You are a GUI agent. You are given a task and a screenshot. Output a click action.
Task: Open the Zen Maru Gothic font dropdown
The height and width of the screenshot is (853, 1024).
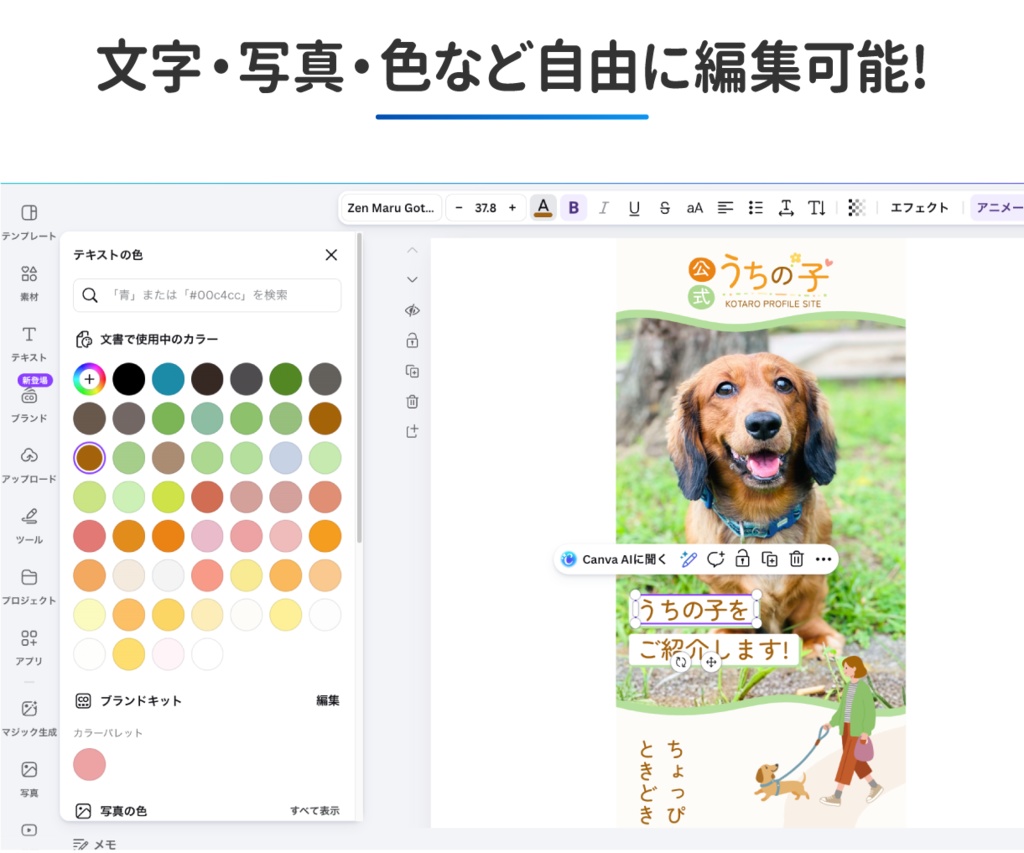coord(390,207)
